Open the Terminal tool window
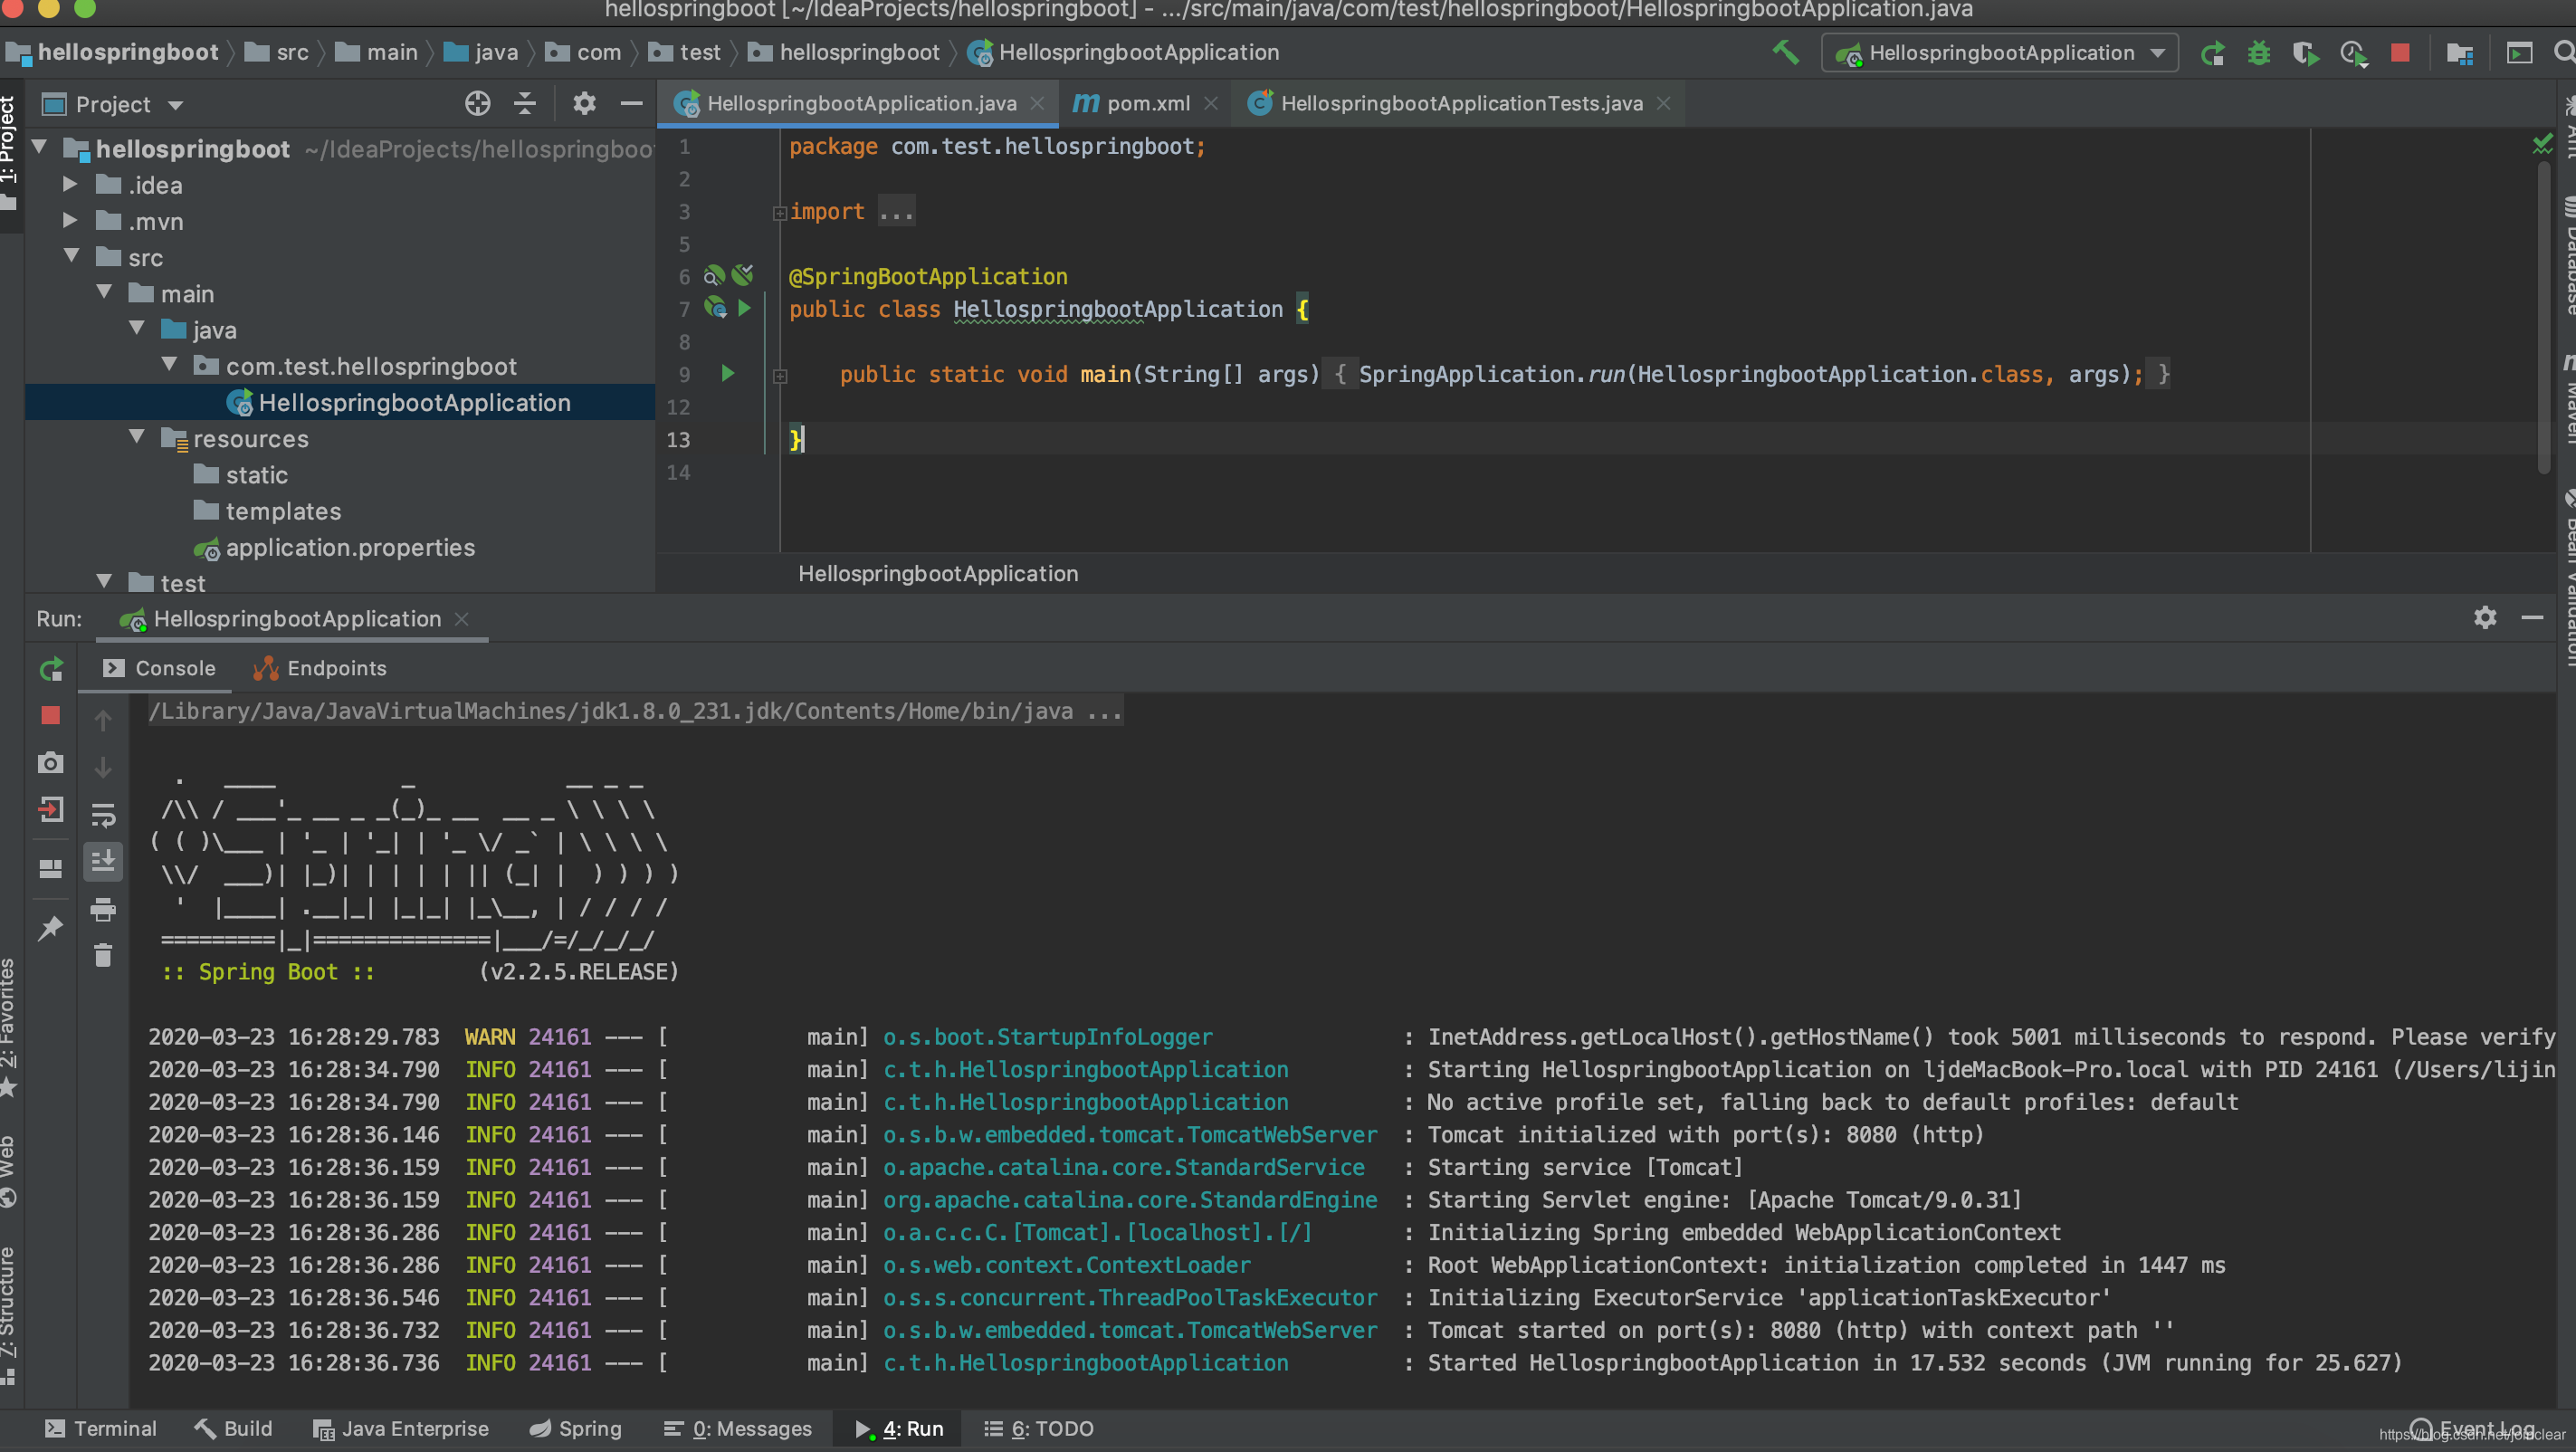2576x1452 pixels. (x=100, y=1428)
